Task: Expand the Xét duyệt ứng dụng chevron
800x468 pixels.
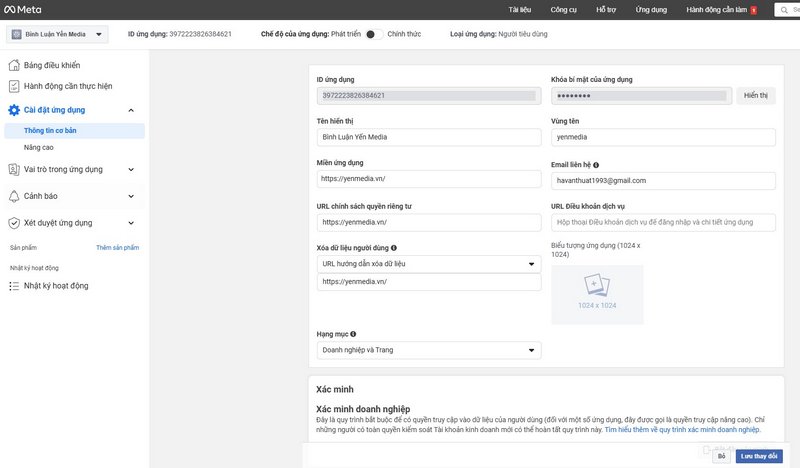Action: click(131, 223)
